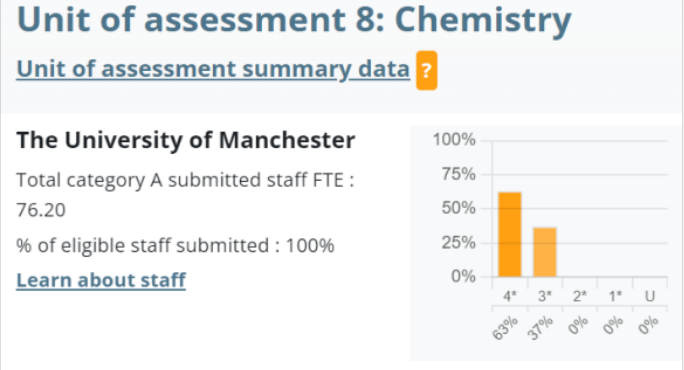Click the Unit of assessment 8: Chemistry heading
The image size is (684, 370).
coord(294,20)
